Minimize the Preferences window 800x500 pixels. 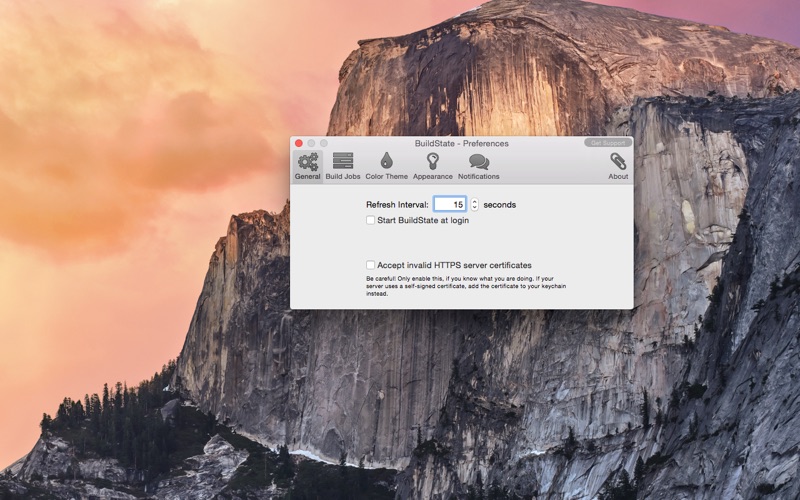click(311, 143)
